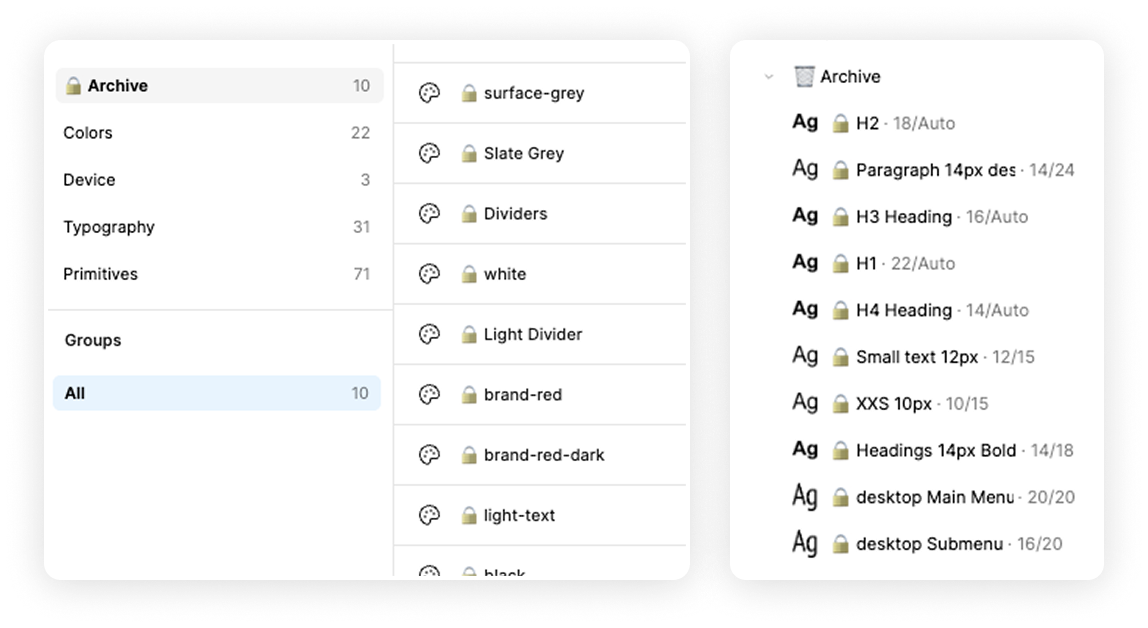This screenshot has width=1148, height=628.
Task: Click the palette icon next to Slate Grey
Action: click(x=429, y=153)
